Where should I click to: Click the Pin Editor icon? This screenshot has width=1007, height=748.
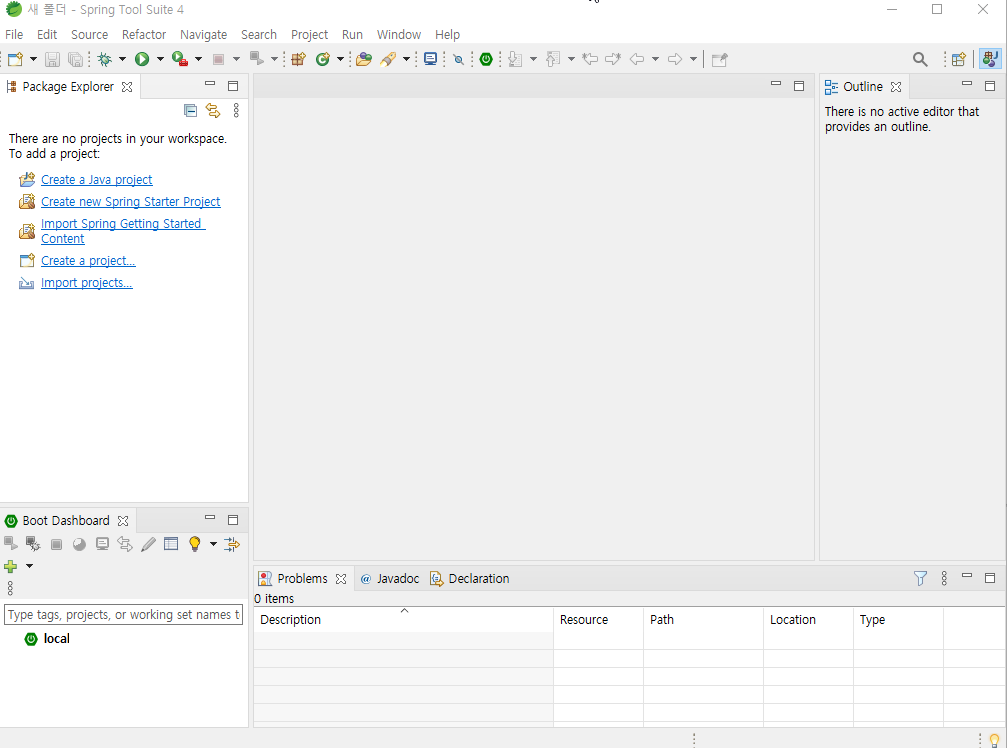(x=719, y=60)
